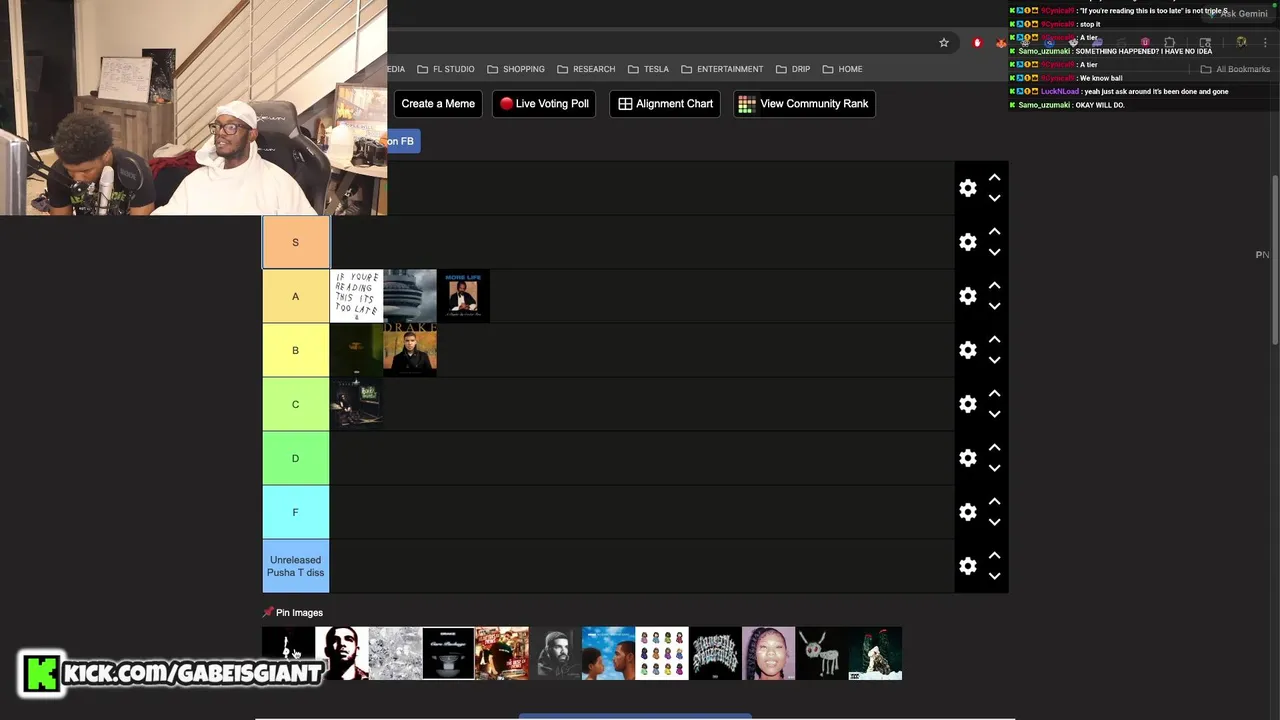Select the DRAKE-titled album cover in B tier

click(x=410, y=350)
